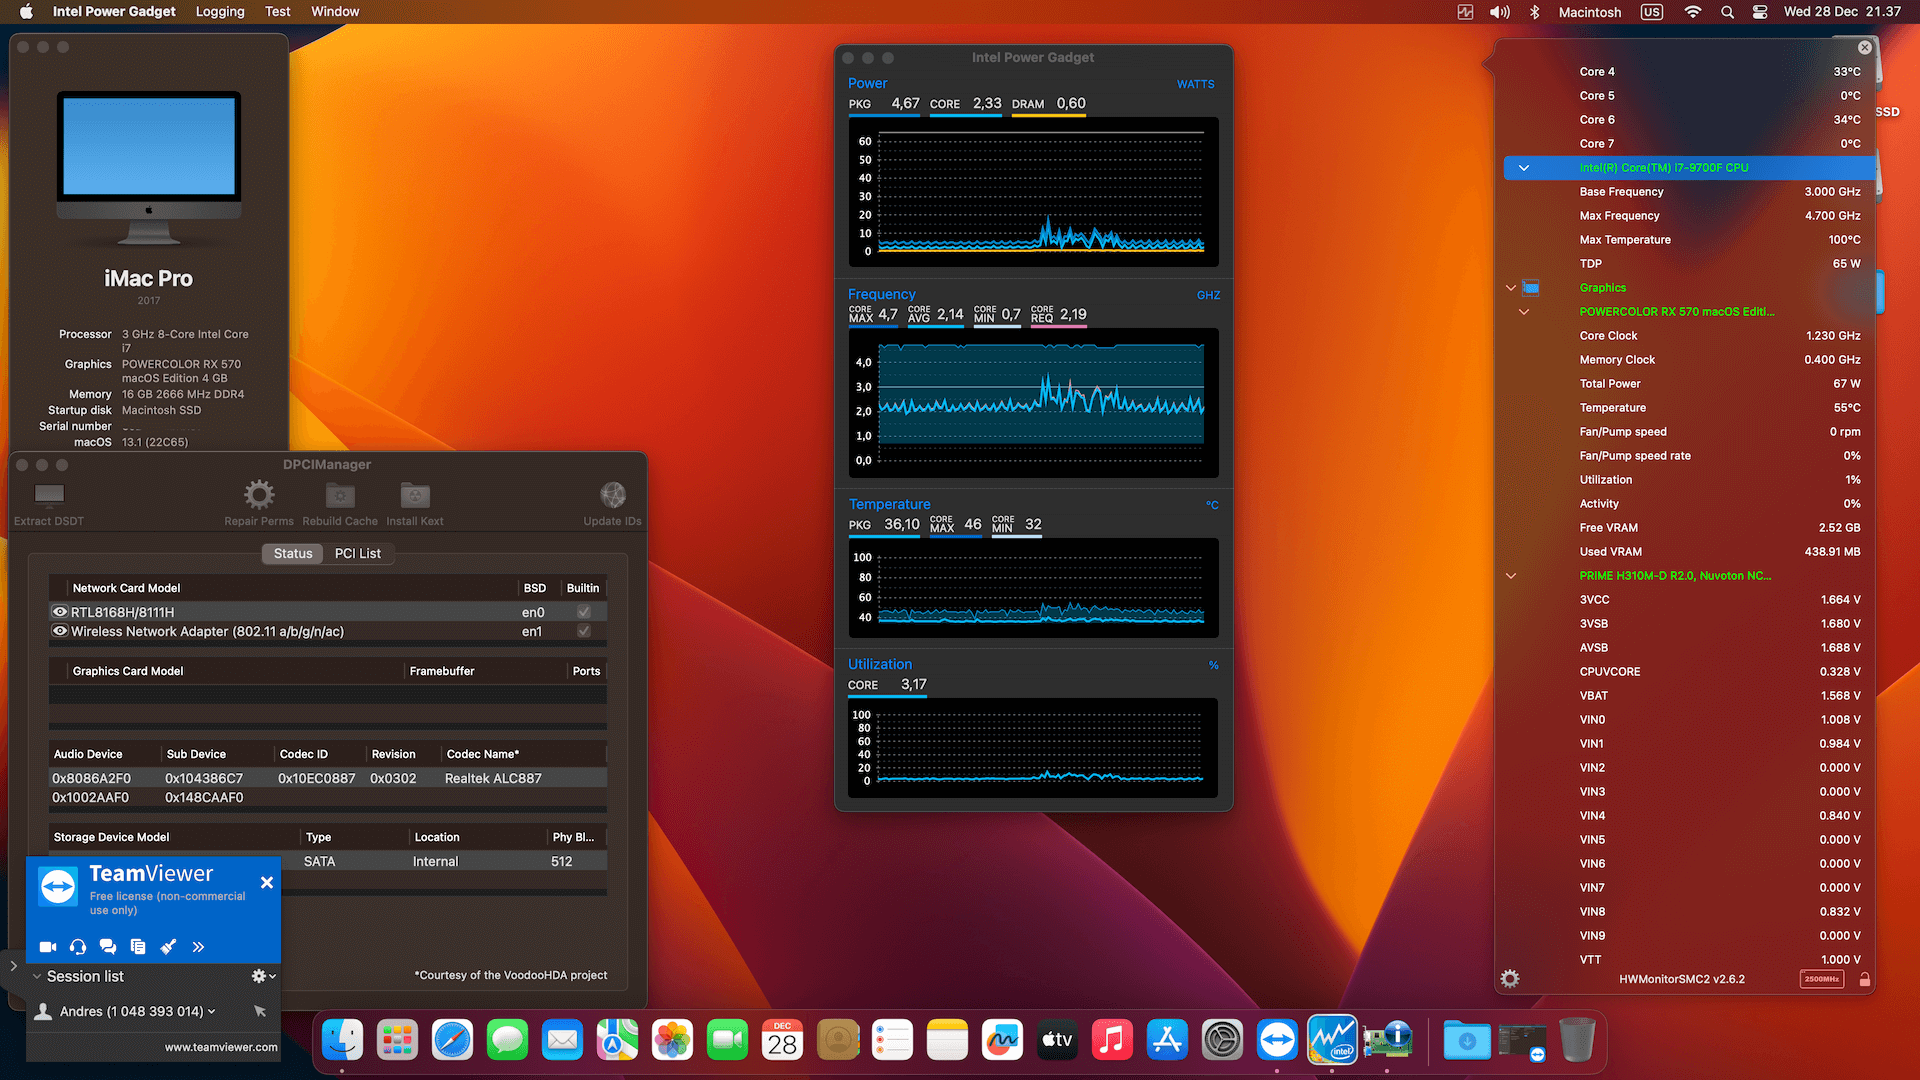Collapse TeamViewer panel side arrow
The height and width of the screenshot is (1080, 1920).
click(x=13, y=966)
